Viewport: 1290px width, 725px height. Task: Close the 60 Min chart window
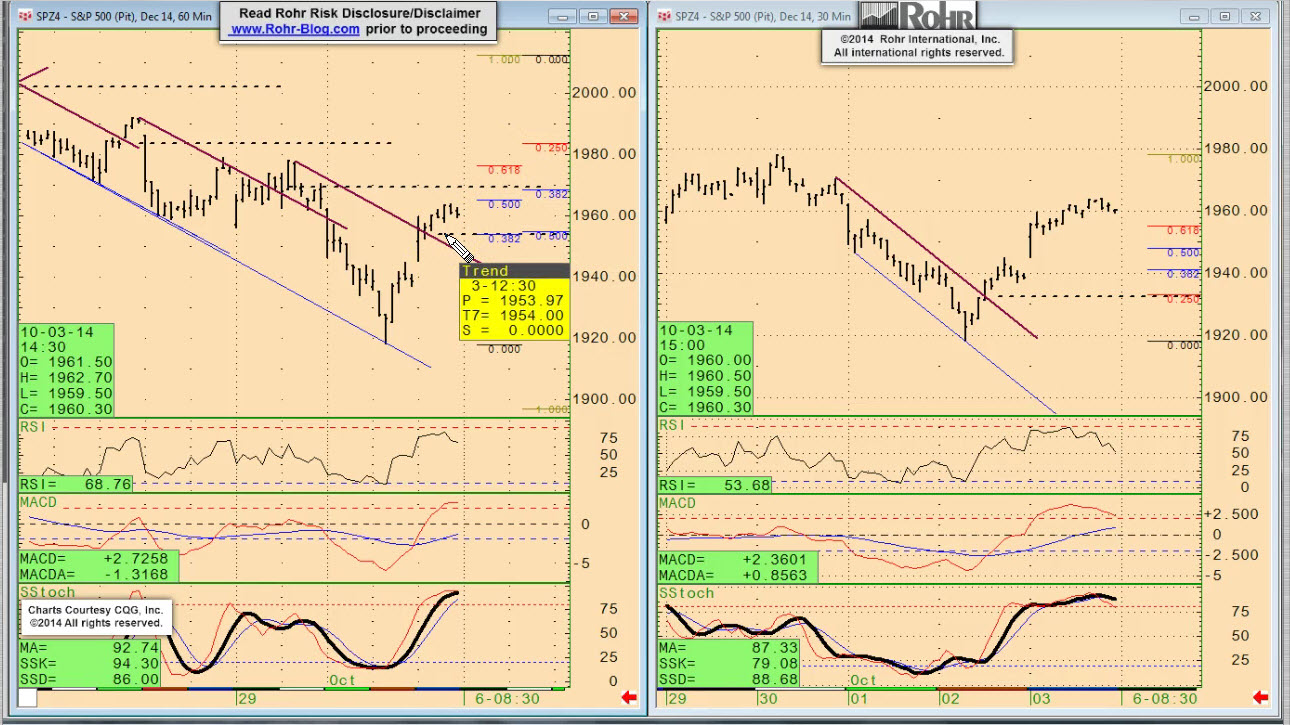point(624,16)
